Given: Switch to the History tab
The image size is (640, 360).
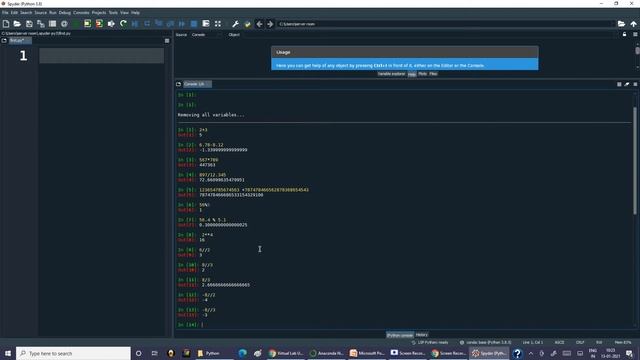Looking at the screenshot, I should click(x=422, y=335).
